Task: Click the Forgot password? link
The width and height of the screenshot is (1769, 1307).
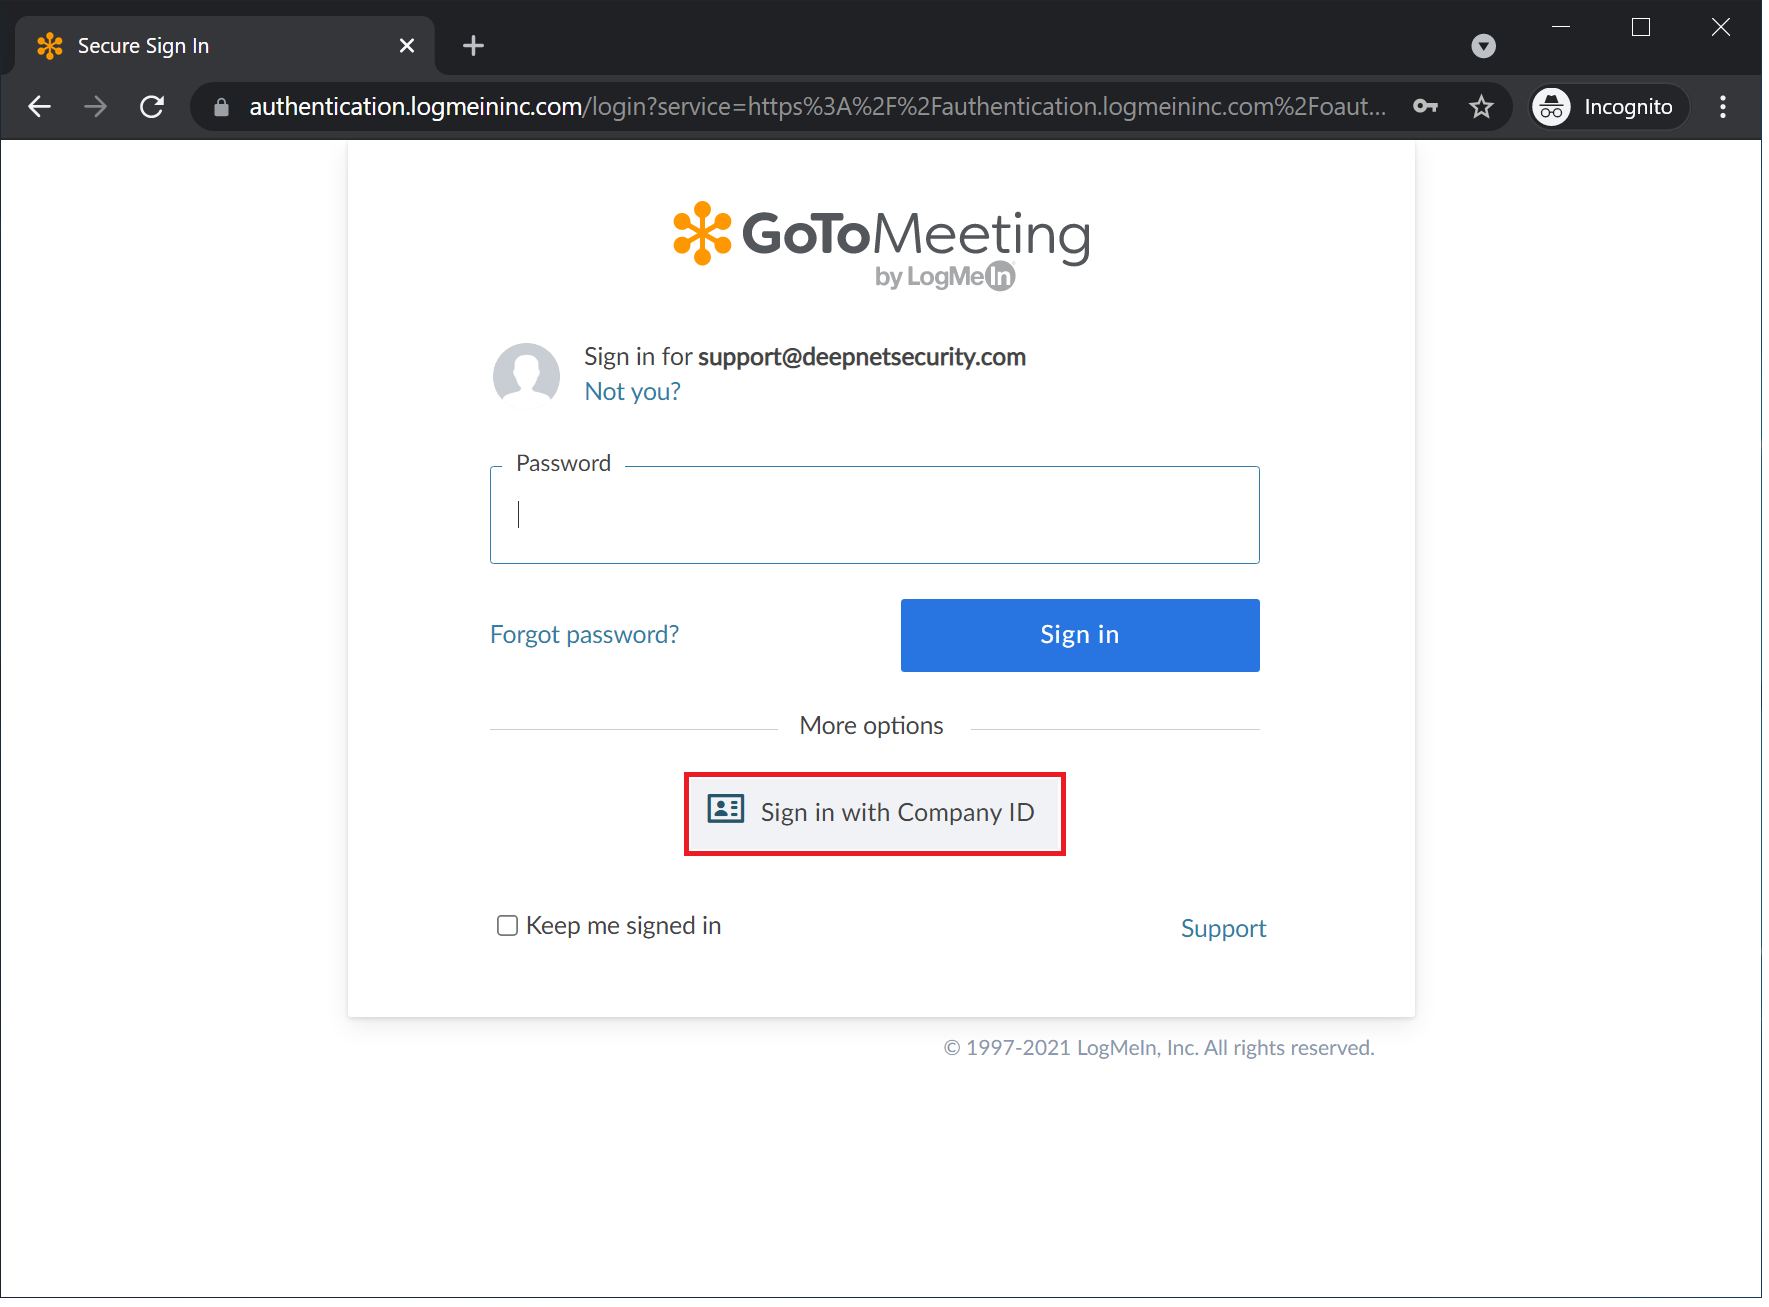Action: (x=584, y=635)
